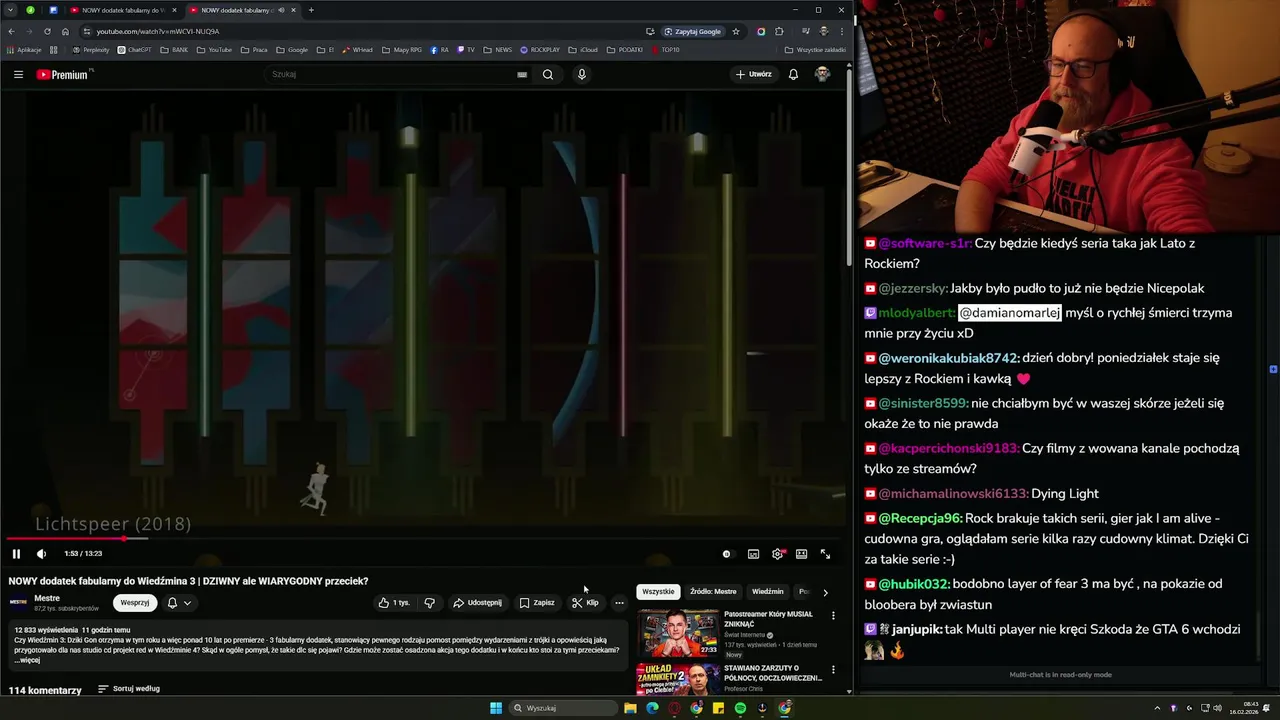Create a clip with the Klip button

(x=585, y=603)
